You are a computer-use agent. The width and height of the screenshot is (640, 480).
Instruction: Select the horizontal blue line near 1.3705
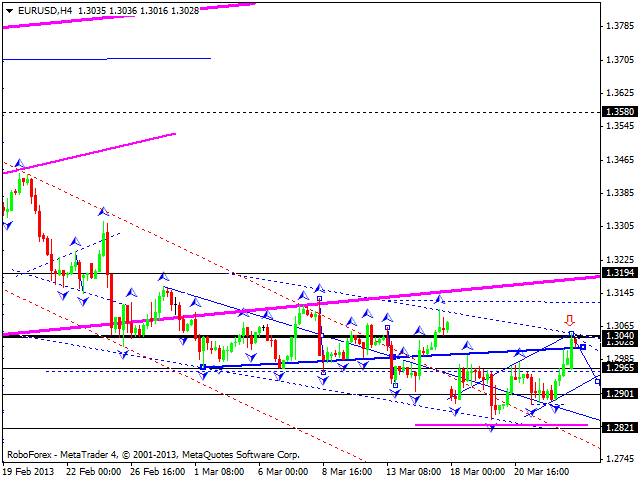[107, 59]
